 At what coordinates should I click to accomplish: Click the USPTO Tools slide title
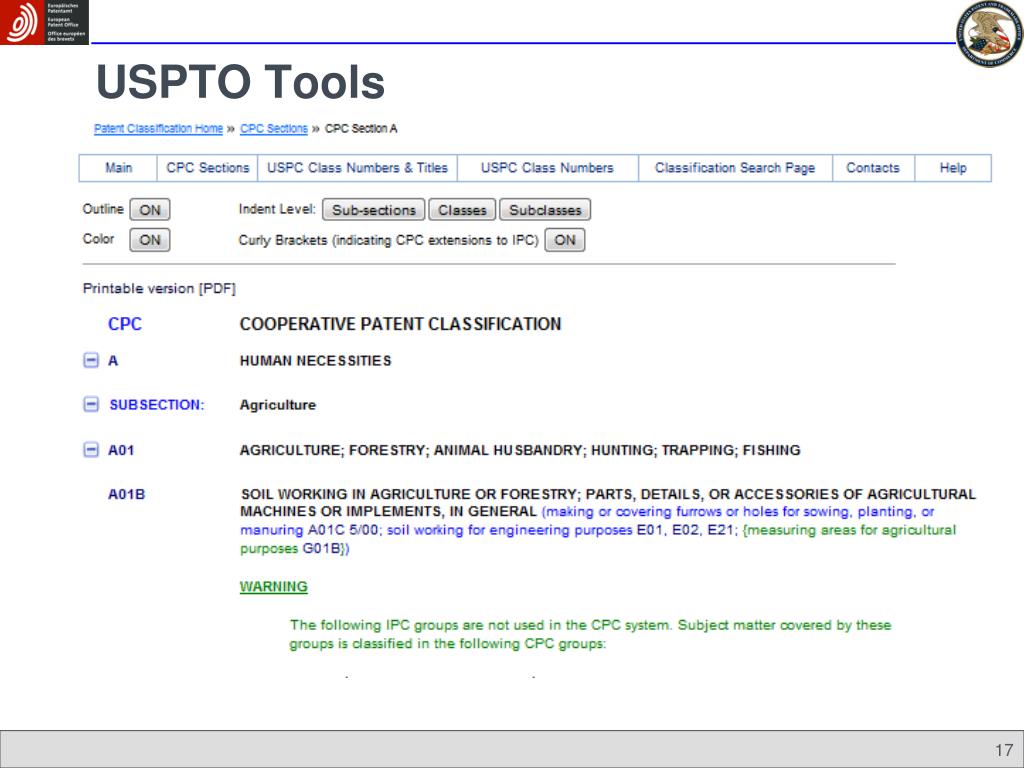click(240, 82)
